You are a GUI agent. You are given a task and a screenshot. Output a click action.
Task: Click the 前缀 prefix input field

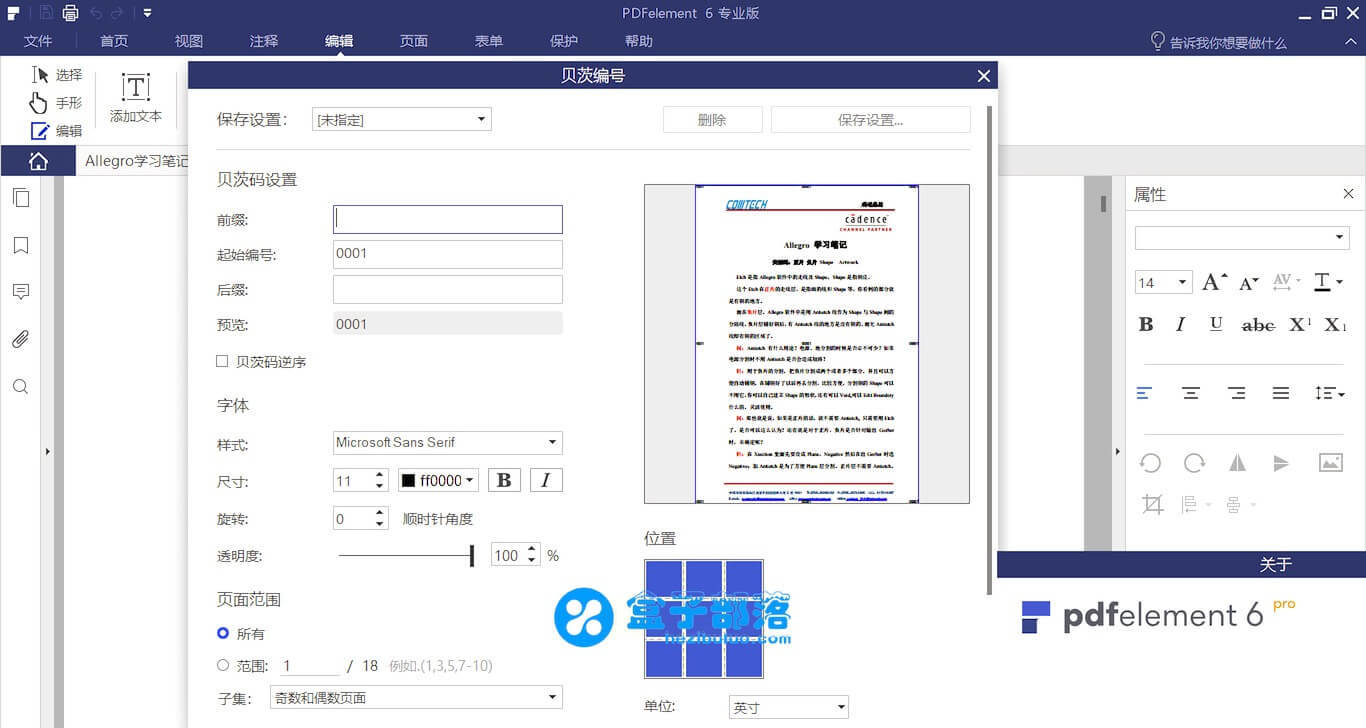click(x=447, y=220)
